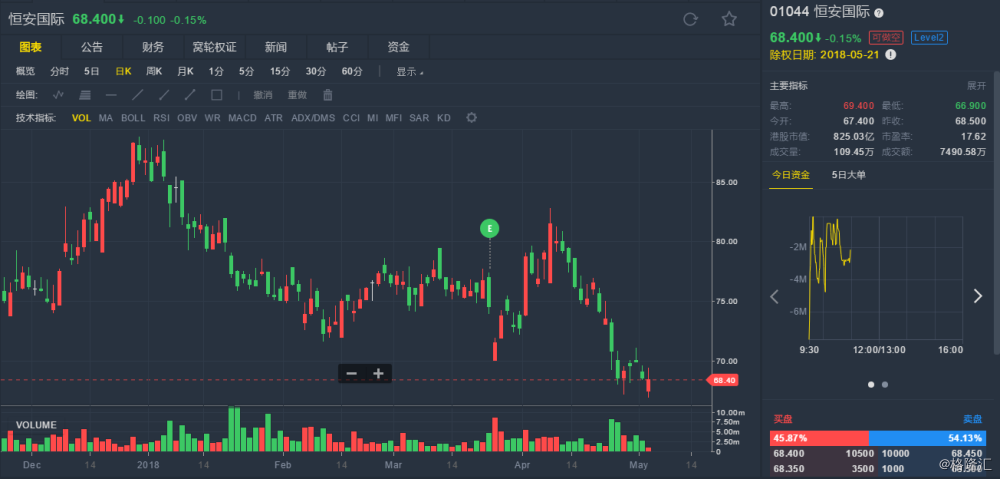Open the 公告 announcements tab
Image resolution: width=1000 pixels, height=479 pixels.
tap(92, 47)
